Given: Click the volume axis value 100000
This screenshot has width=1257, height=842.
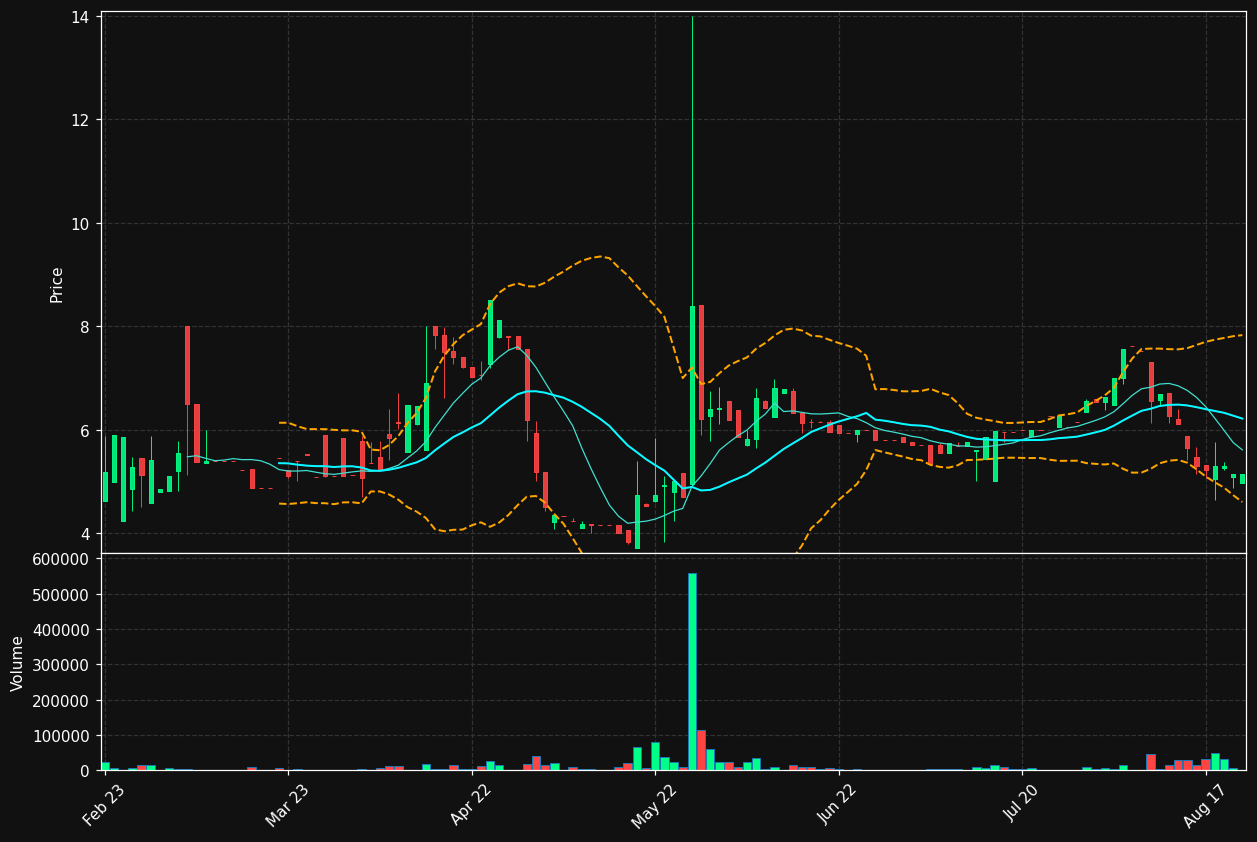Looking at the screenshot, I should 62,736.
